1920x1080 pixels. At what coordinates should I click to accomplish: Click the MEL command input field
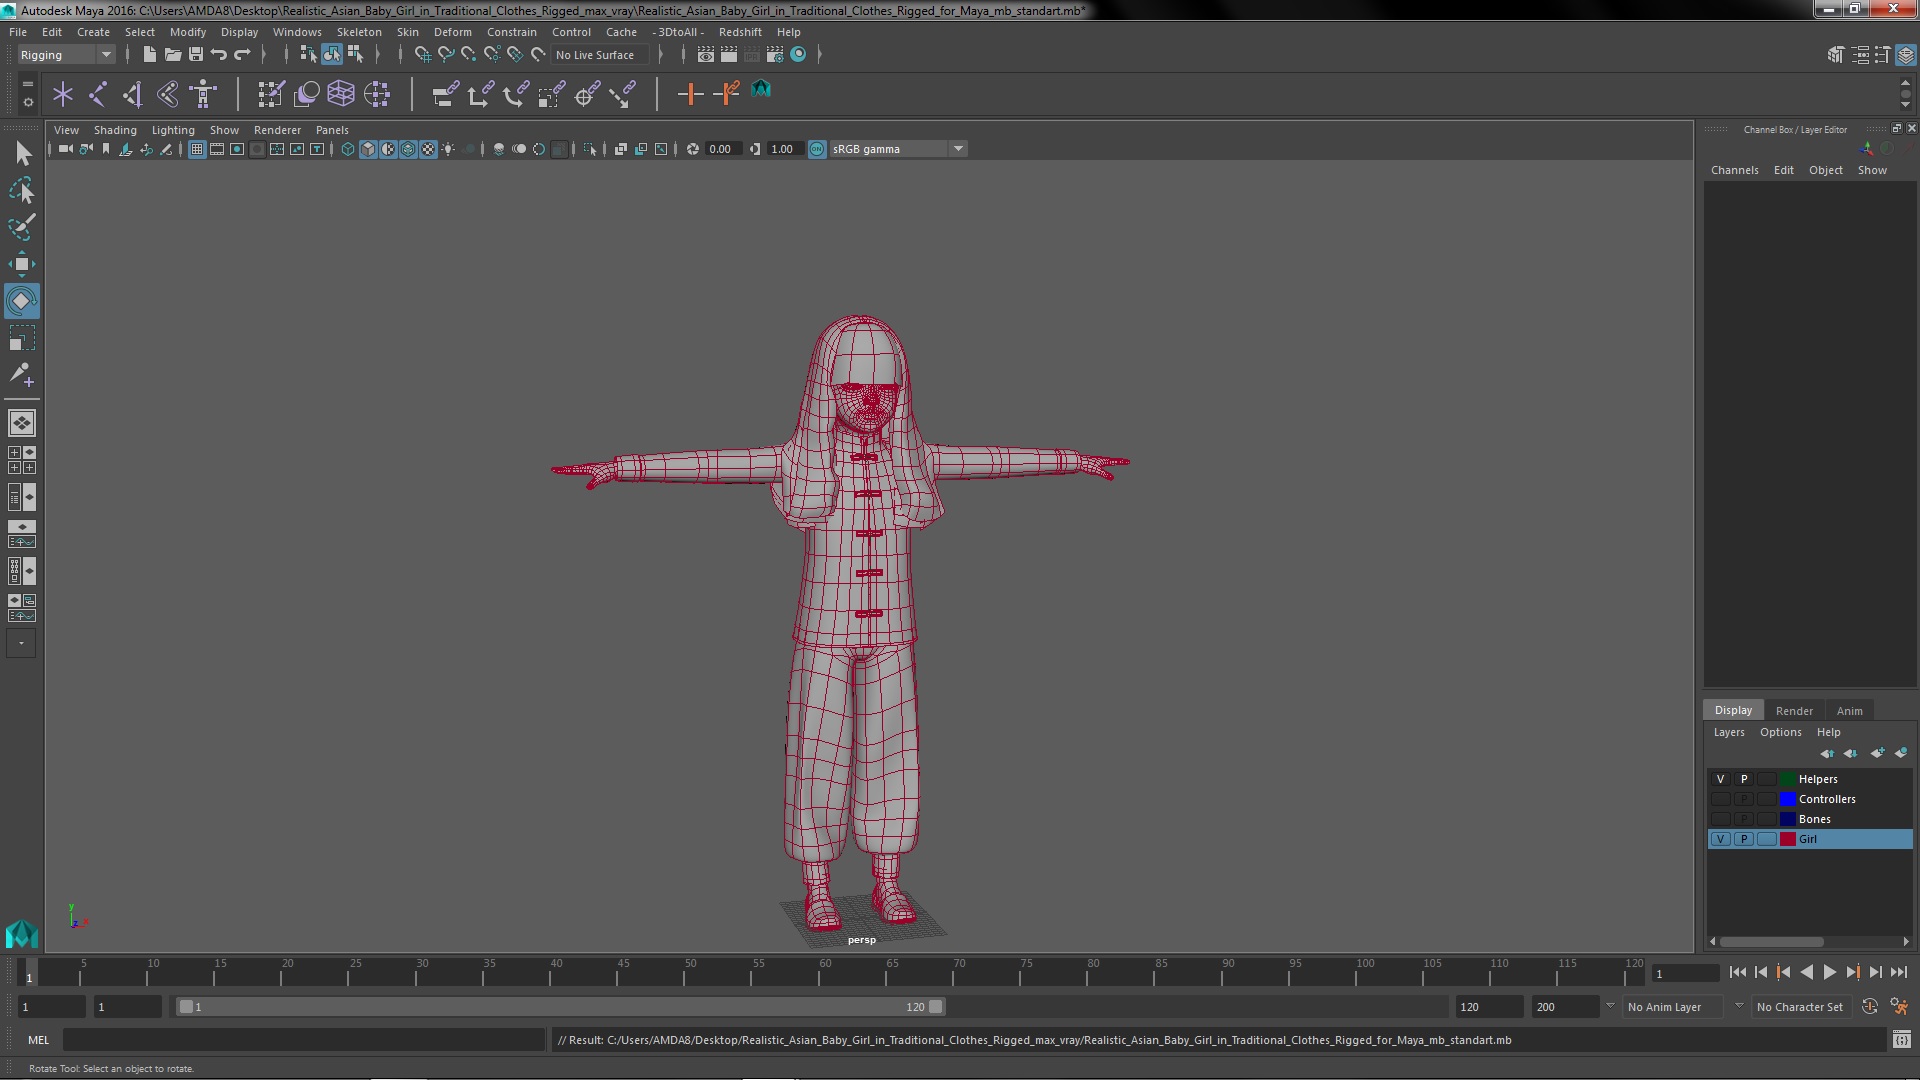304,1040
